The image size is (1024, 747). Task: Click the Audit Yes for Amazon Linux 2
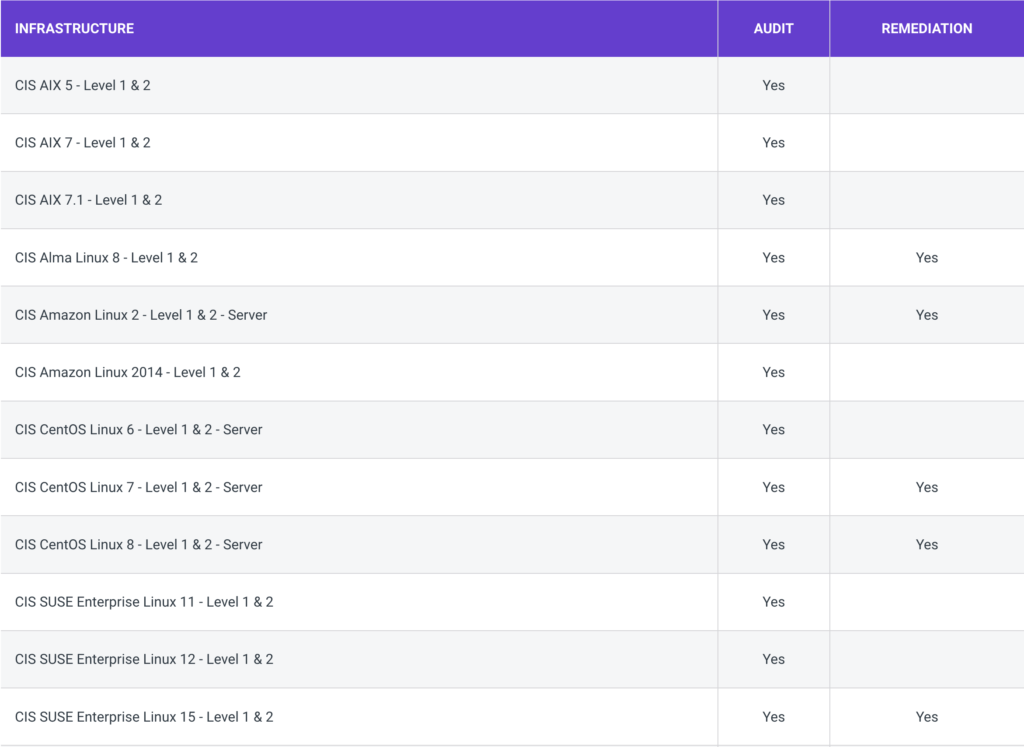(773, 315)
